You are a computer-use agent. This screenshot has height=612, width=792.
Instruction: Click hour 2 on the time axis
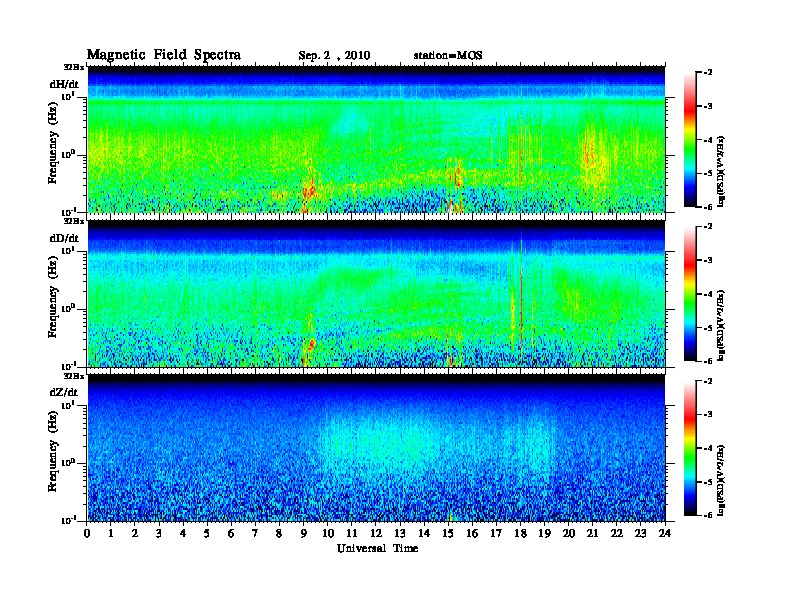click(x=135, y=533)
